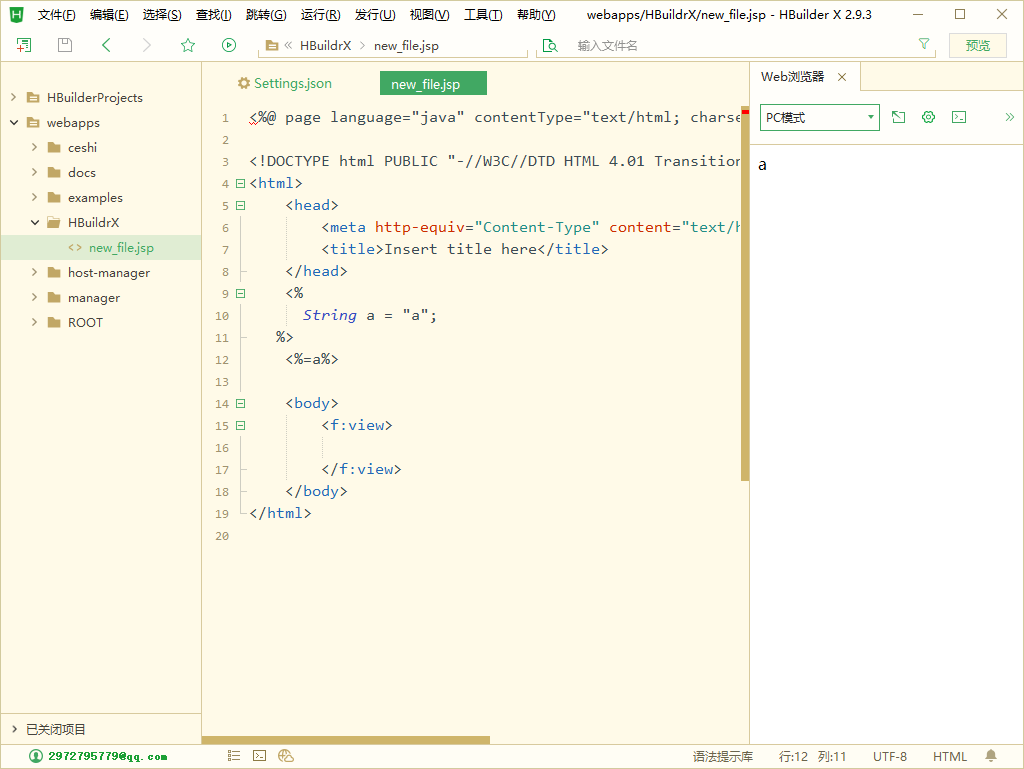The width and height of the screenshot is (1024, 769).
Task: Toggle fold marker on the head line
Action: 239,206
